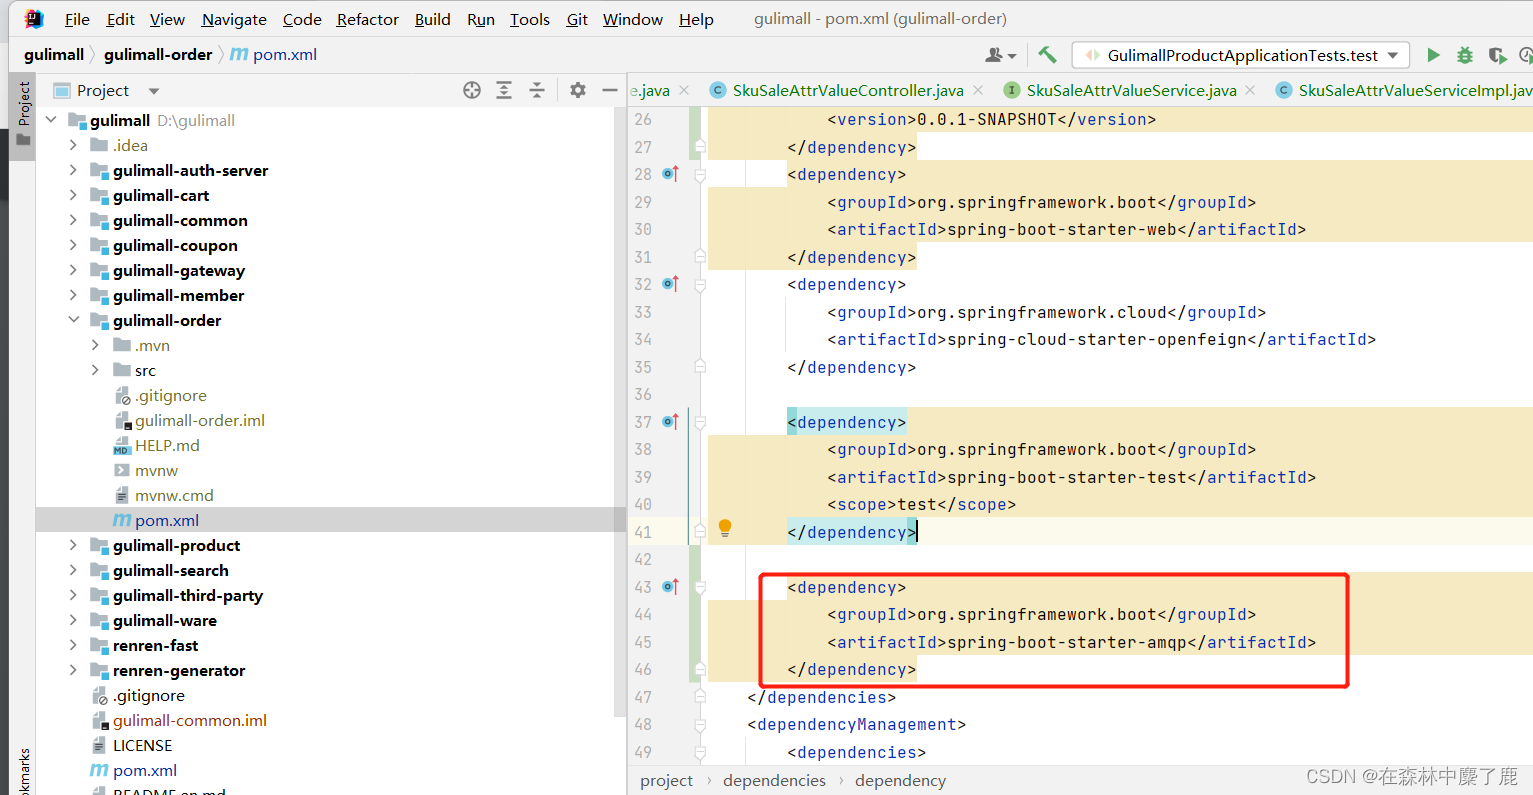Image resolution: width=1533 pixels, height=795 pixels.
Task: Expand the gulimall-product module
Action: [x=73, y=545]
